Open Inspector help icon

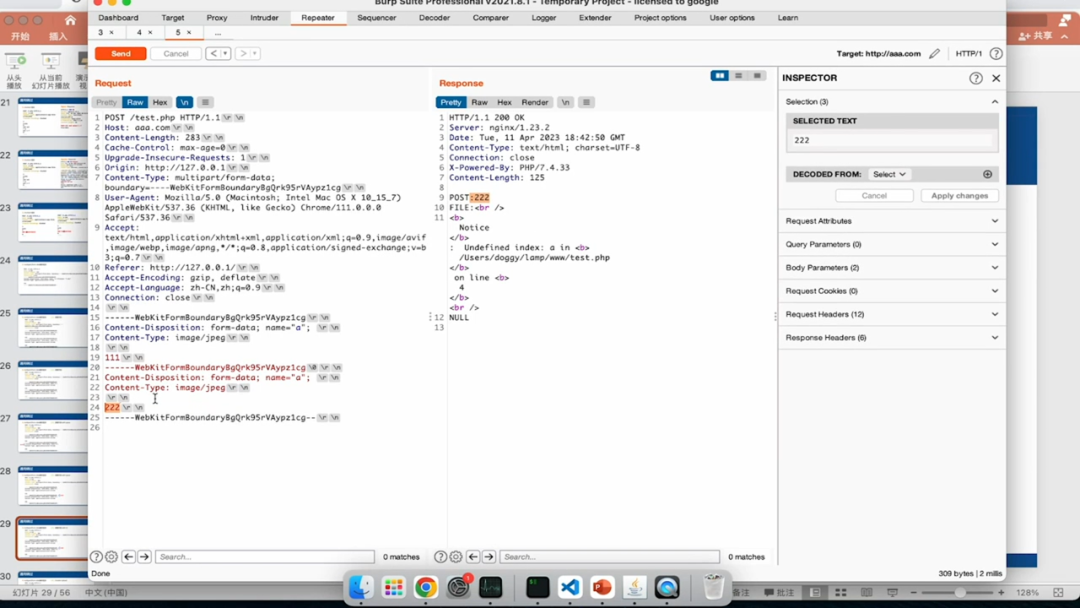tap(975, 78)
